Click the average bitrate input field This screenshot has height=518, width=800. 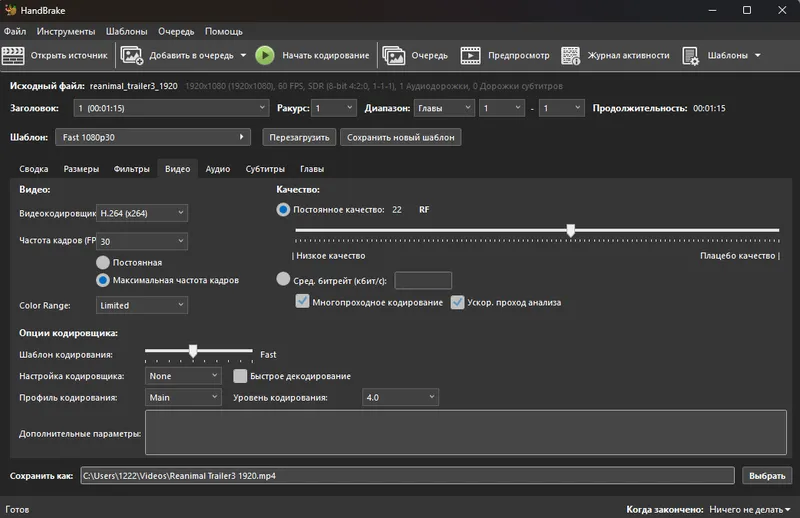[x=423, y=280]
